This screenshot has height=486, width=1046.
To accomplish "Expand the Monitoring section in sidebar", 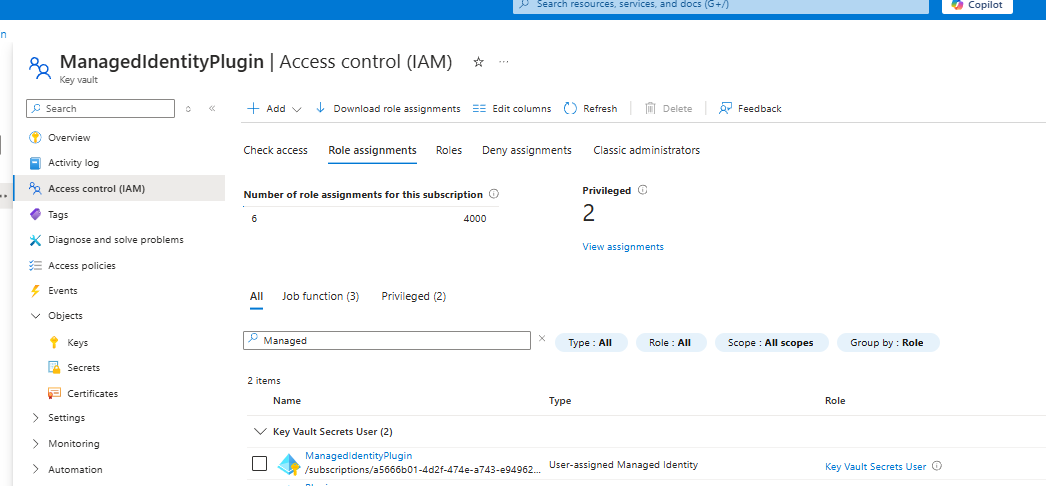I will [36, 443].
